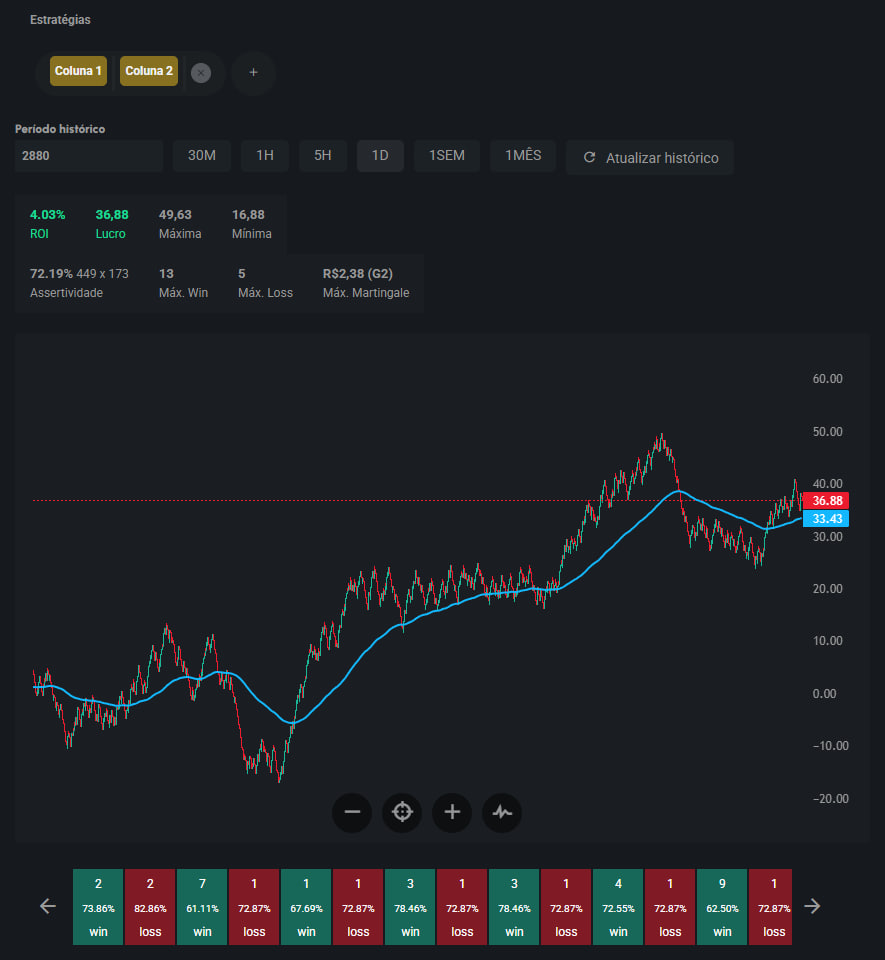885x960 pixels.
Task: Zoom out the chart with minus icon
Action: (x=352, y=812)
